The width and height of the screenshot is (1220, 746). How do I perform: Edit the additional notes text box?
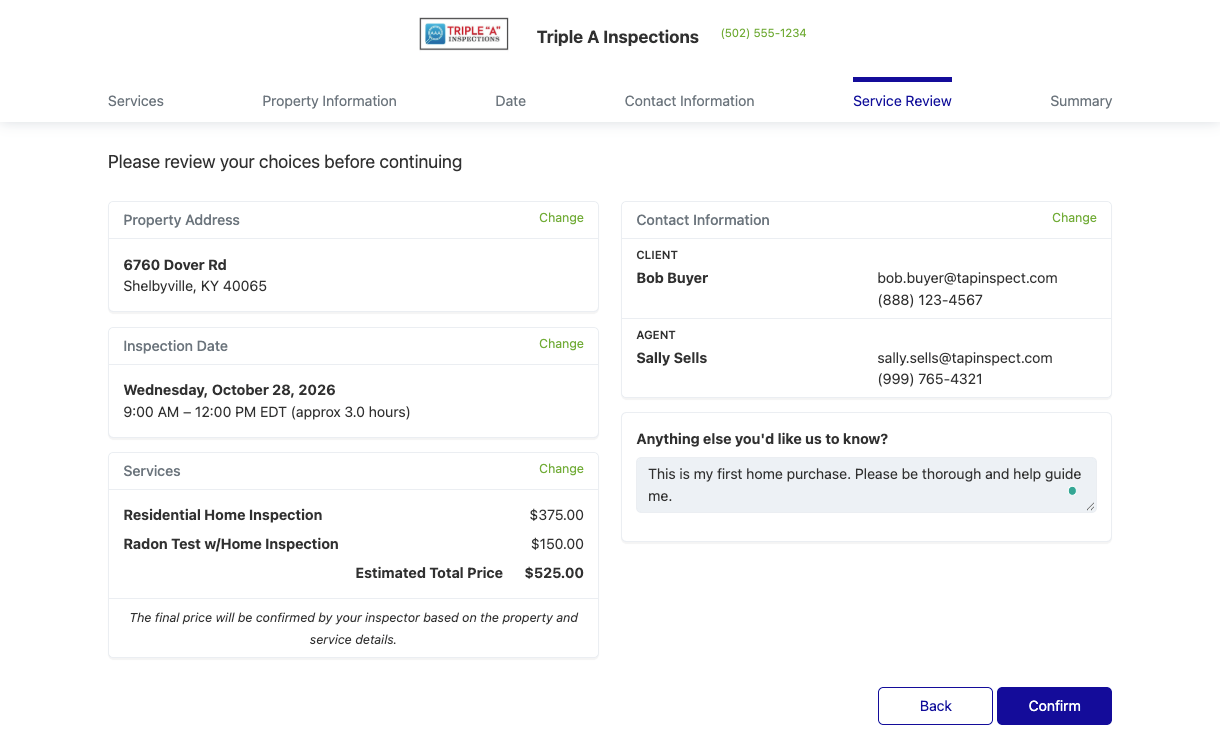click(866, 485)
